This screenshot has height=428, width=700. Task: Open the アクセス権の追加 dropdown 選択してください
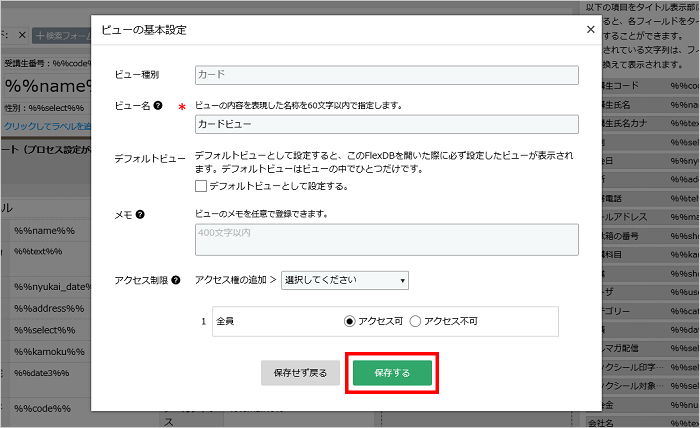(345, 280)
